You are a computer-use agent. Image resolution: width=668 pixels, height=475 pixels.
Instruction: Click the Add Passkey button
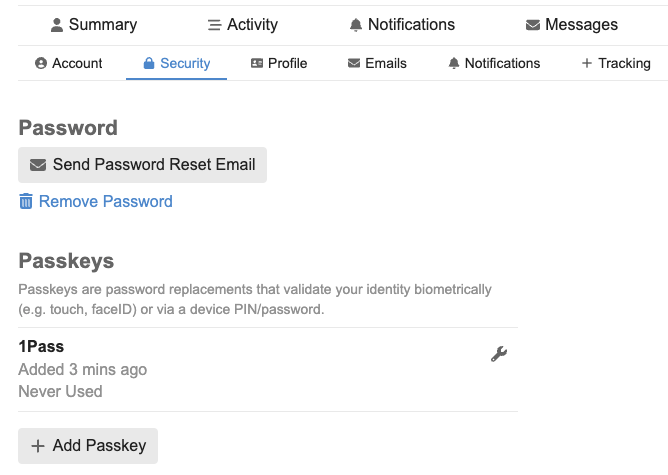coord(88,446)
